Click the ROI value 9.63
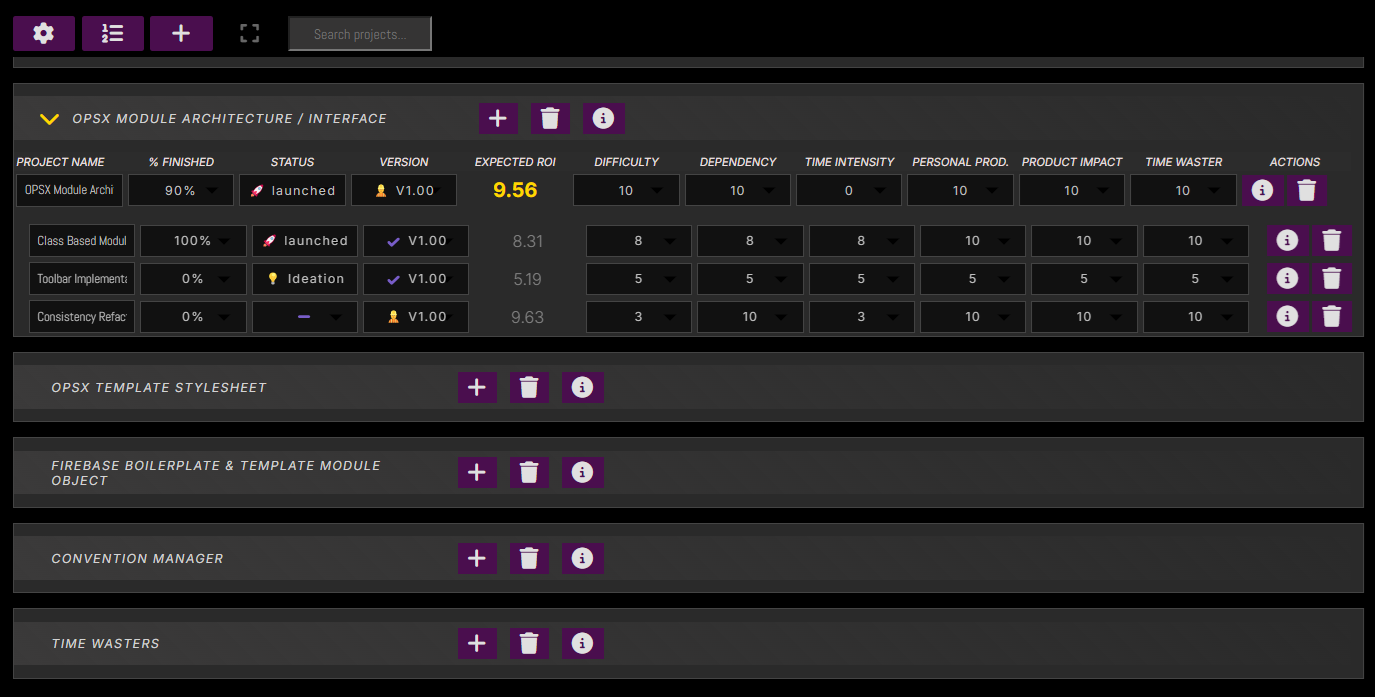 (x=527, y=317)
